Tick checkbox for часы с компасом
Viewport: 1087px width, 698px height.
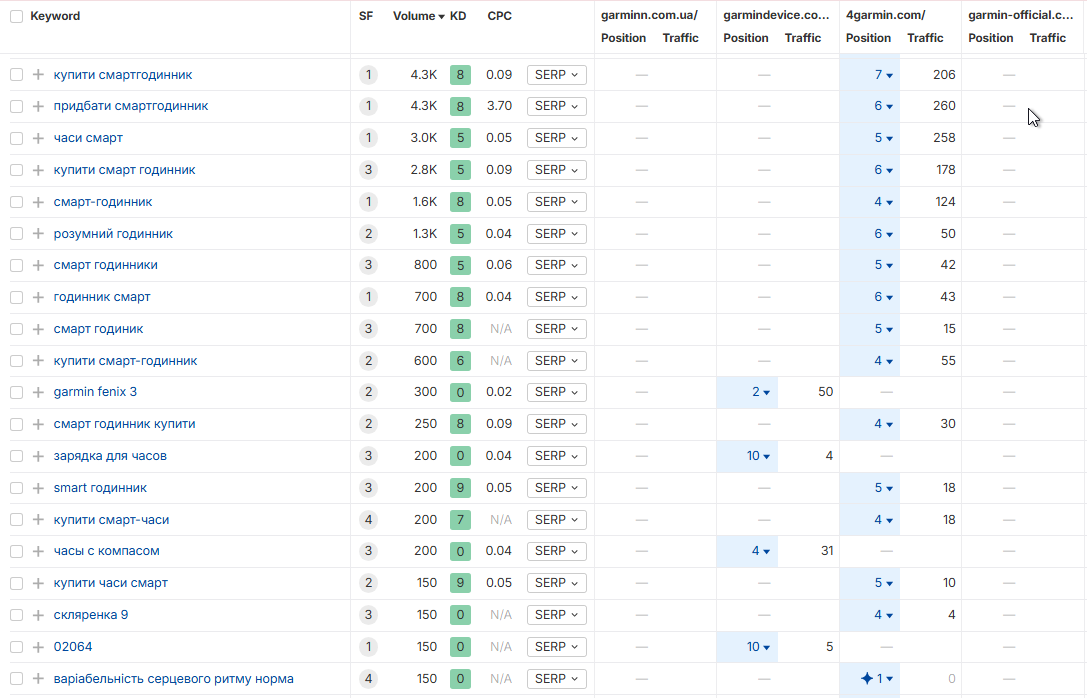click(x=17, y=551)
